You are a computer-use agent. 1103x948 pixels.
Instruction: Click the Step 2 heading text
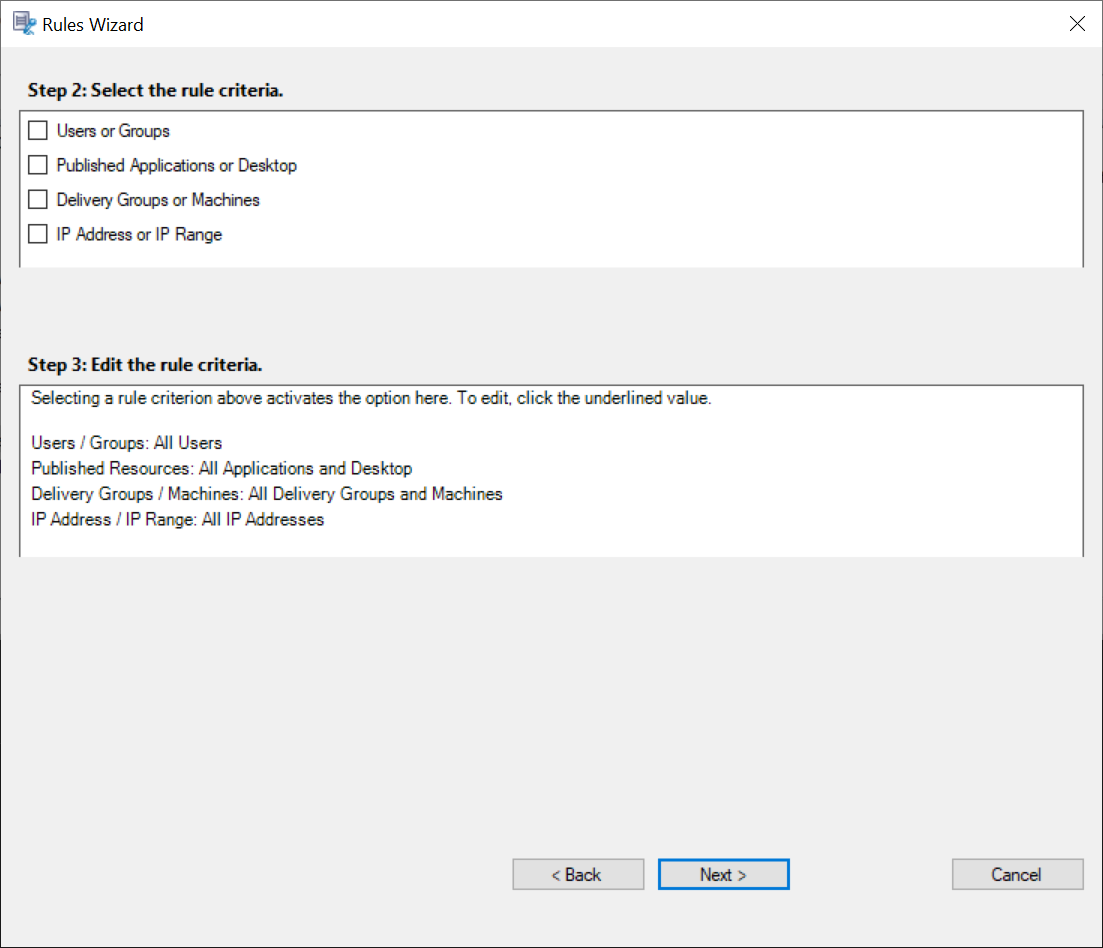tap(155, 91)
